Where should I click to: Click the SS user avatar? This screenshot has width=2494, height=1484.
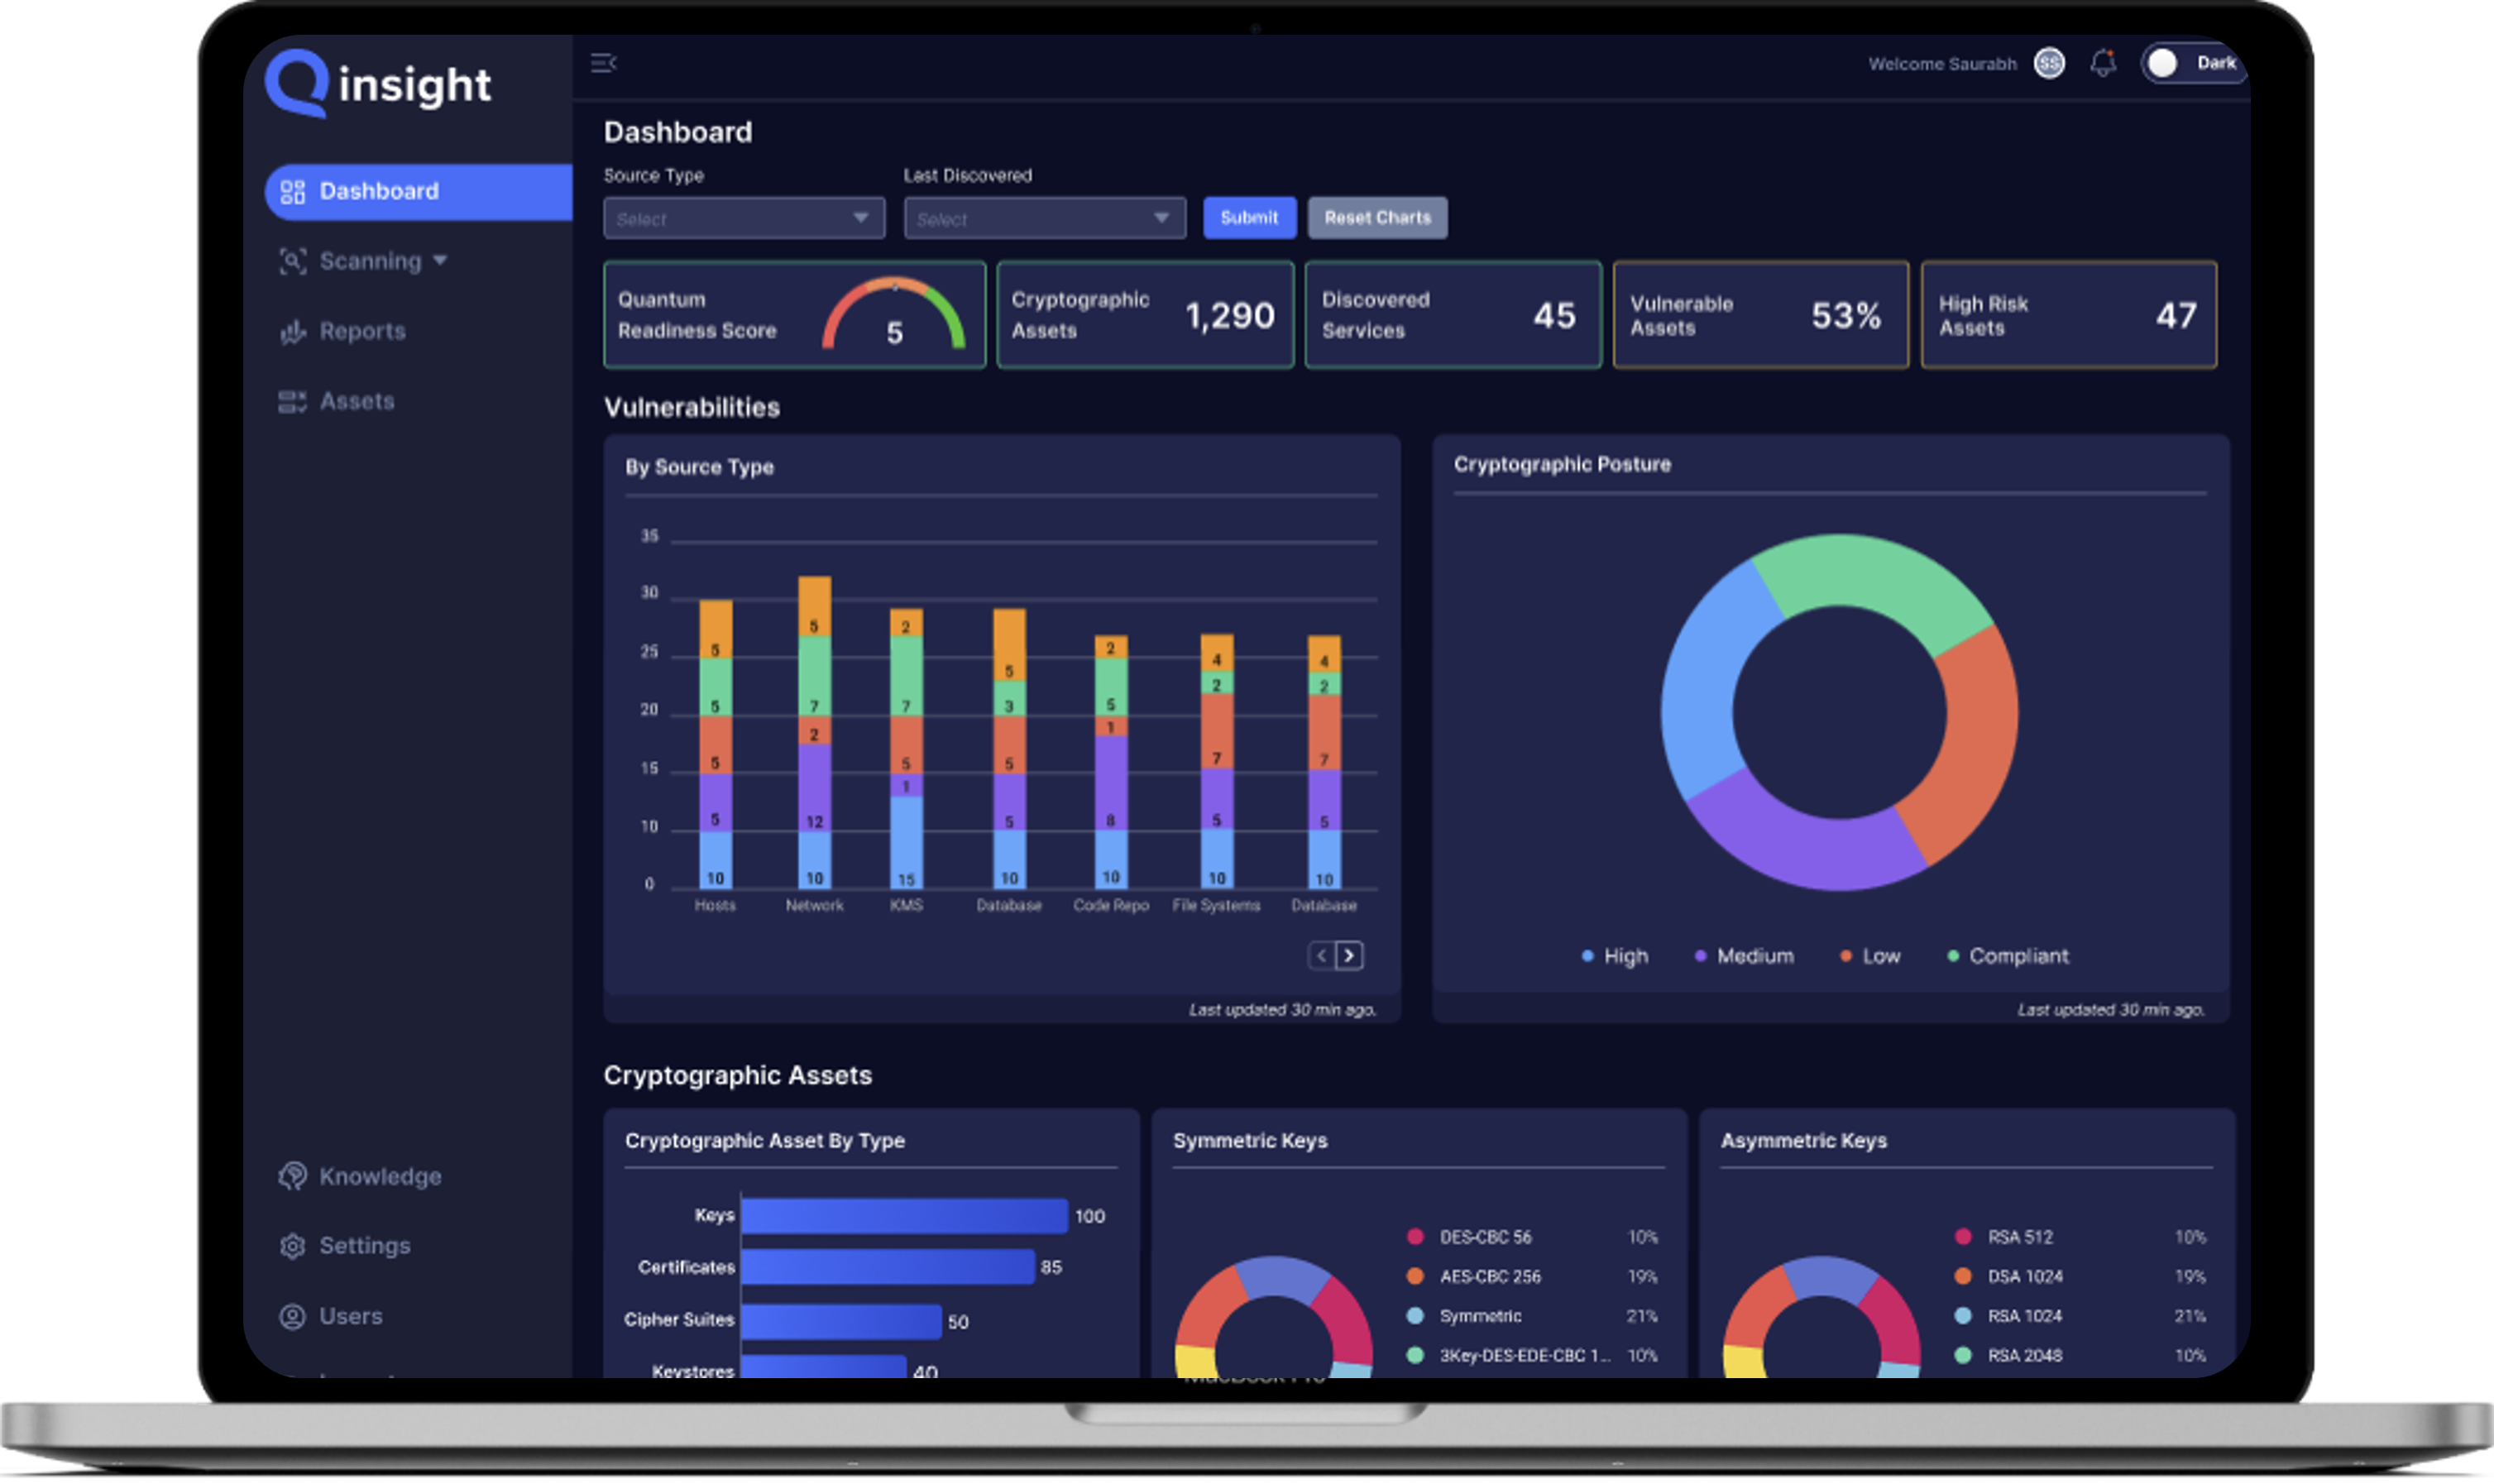point(2051,62)
